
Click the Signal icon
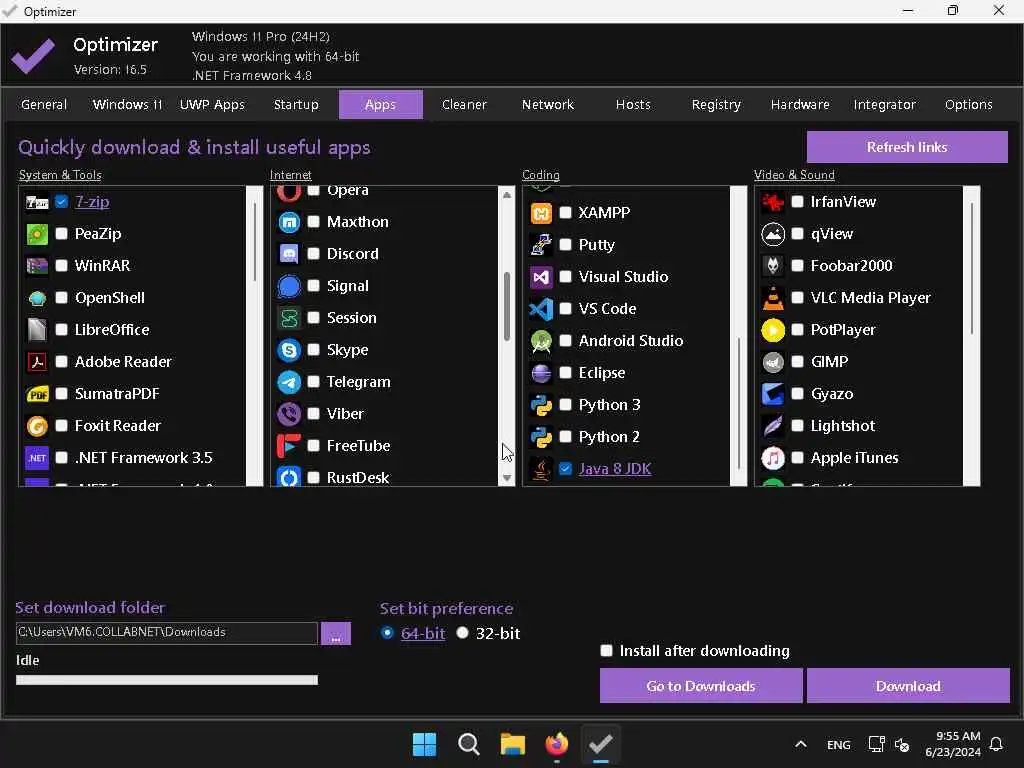(289, 285)
